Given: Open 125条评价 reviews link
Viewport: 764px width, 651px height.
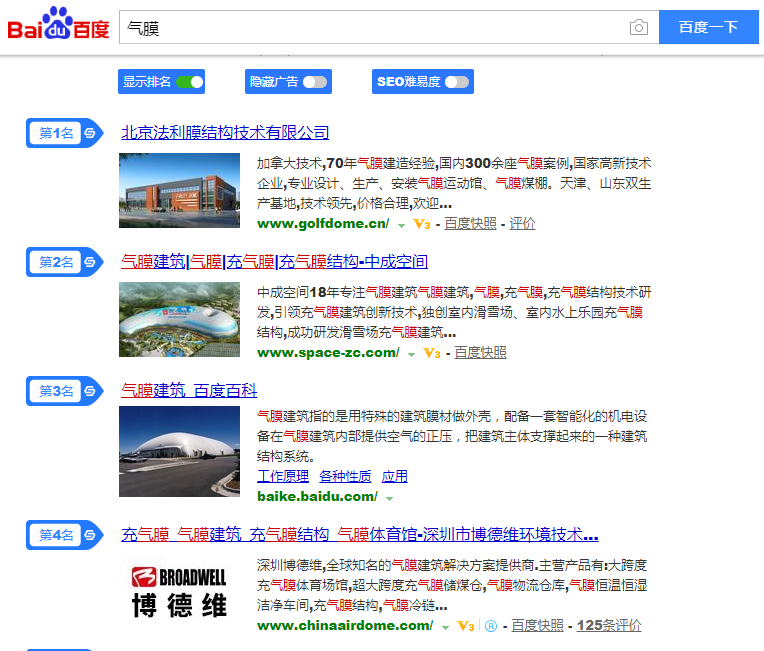Looking at the screenshot, I should [x=609, y=625].
